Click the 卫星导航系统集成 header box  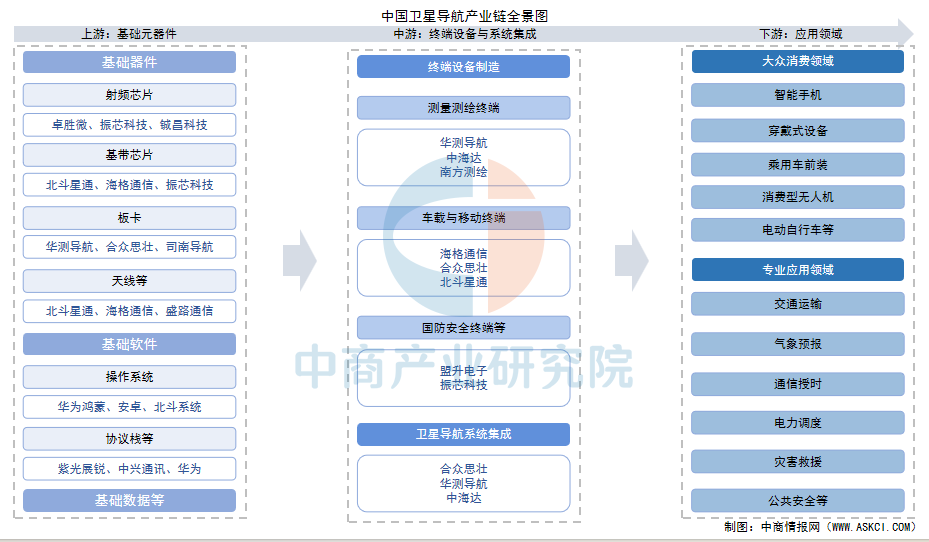pos(463,434)
